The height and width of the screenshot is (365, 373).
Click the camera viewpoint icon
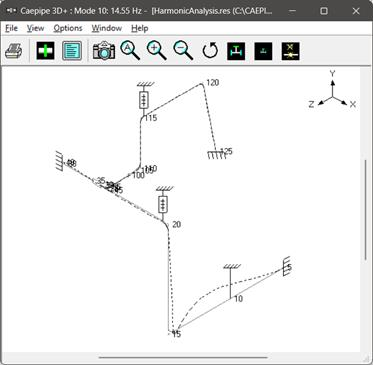point(104,51)
